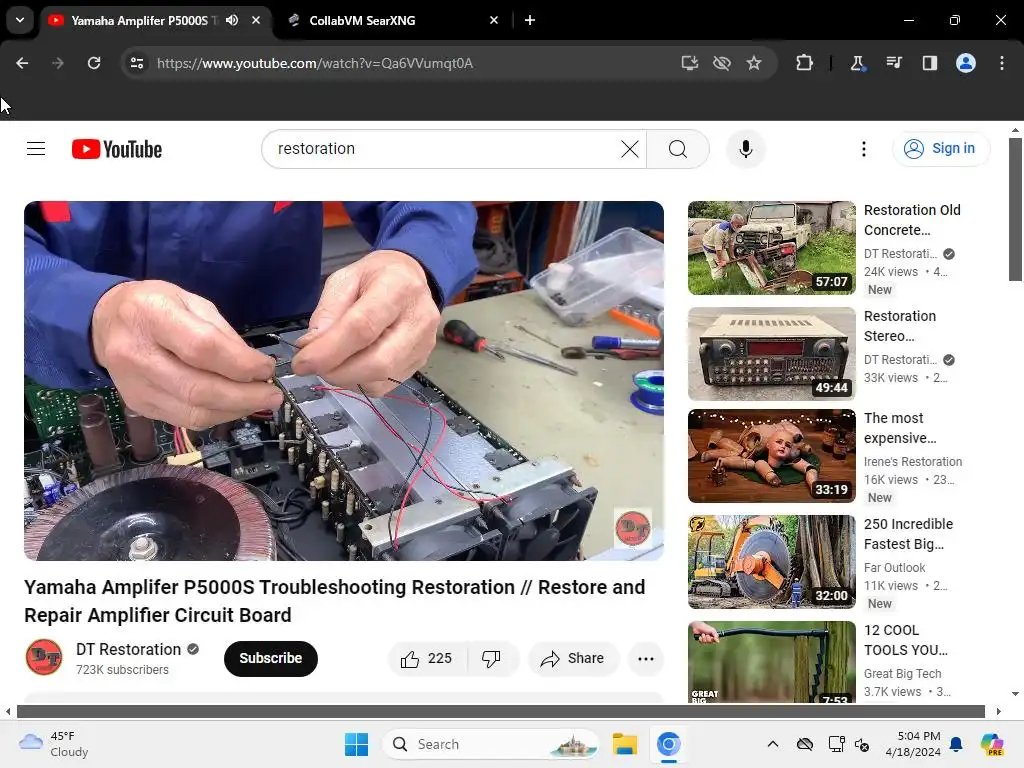This screenshot has width=1024, height=768.
Task: Click the video title text
Action: [x=334, y=601]
